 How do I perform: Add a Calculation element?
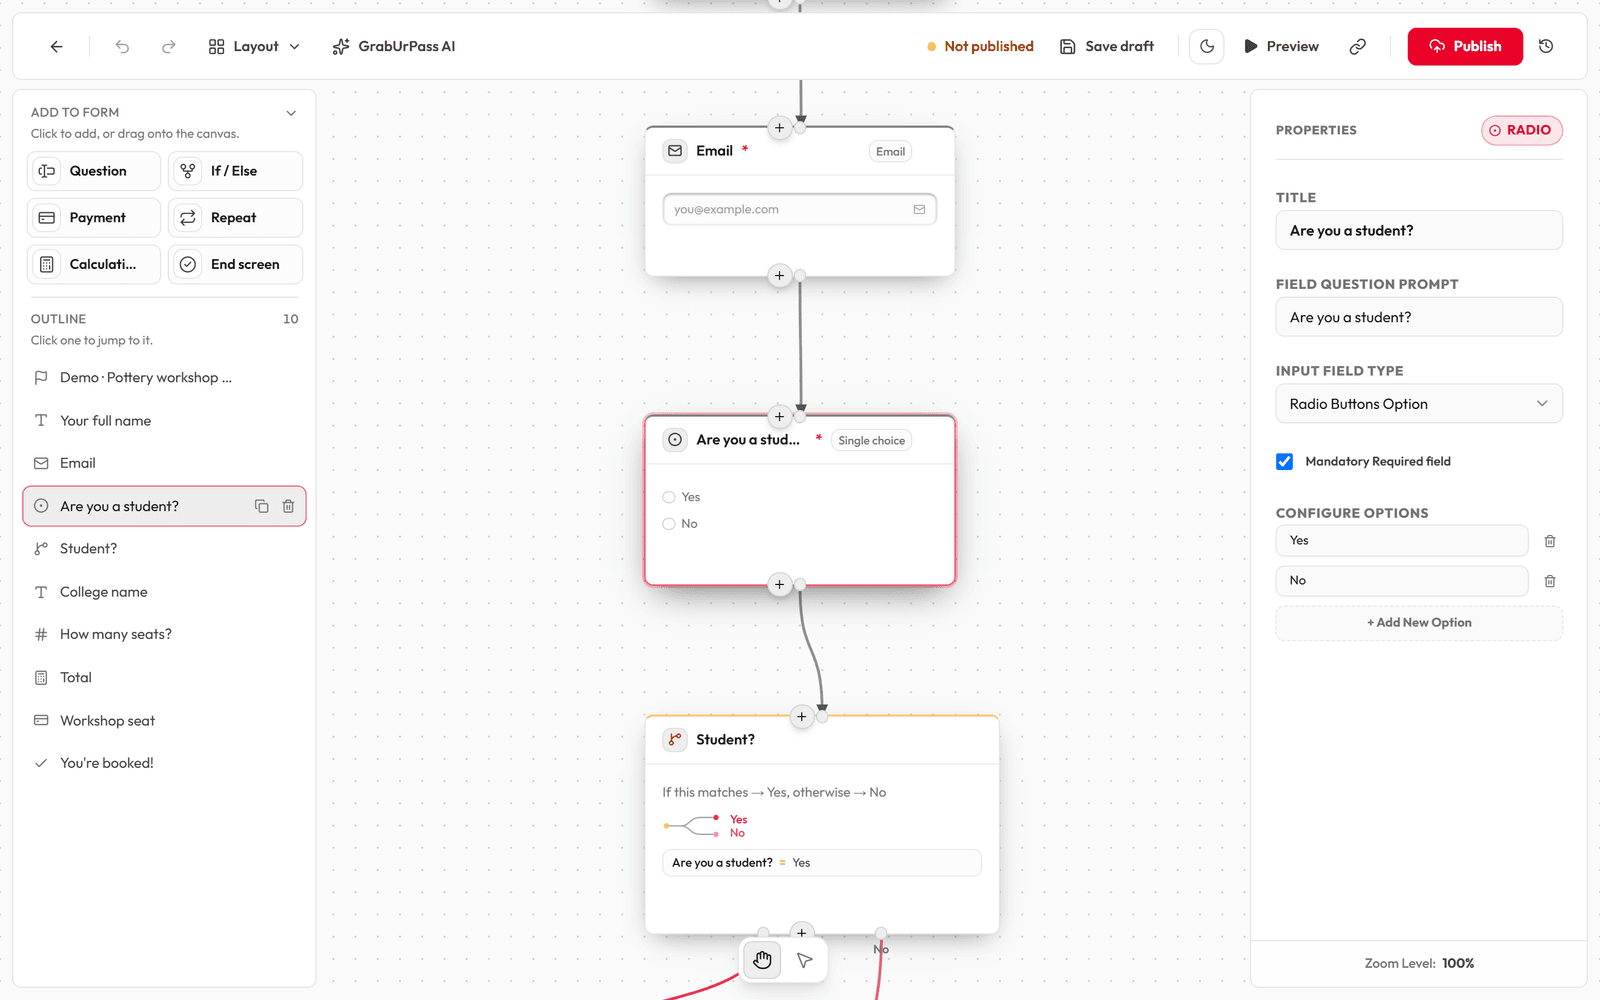pyautogui.click(x=94, y=265)
